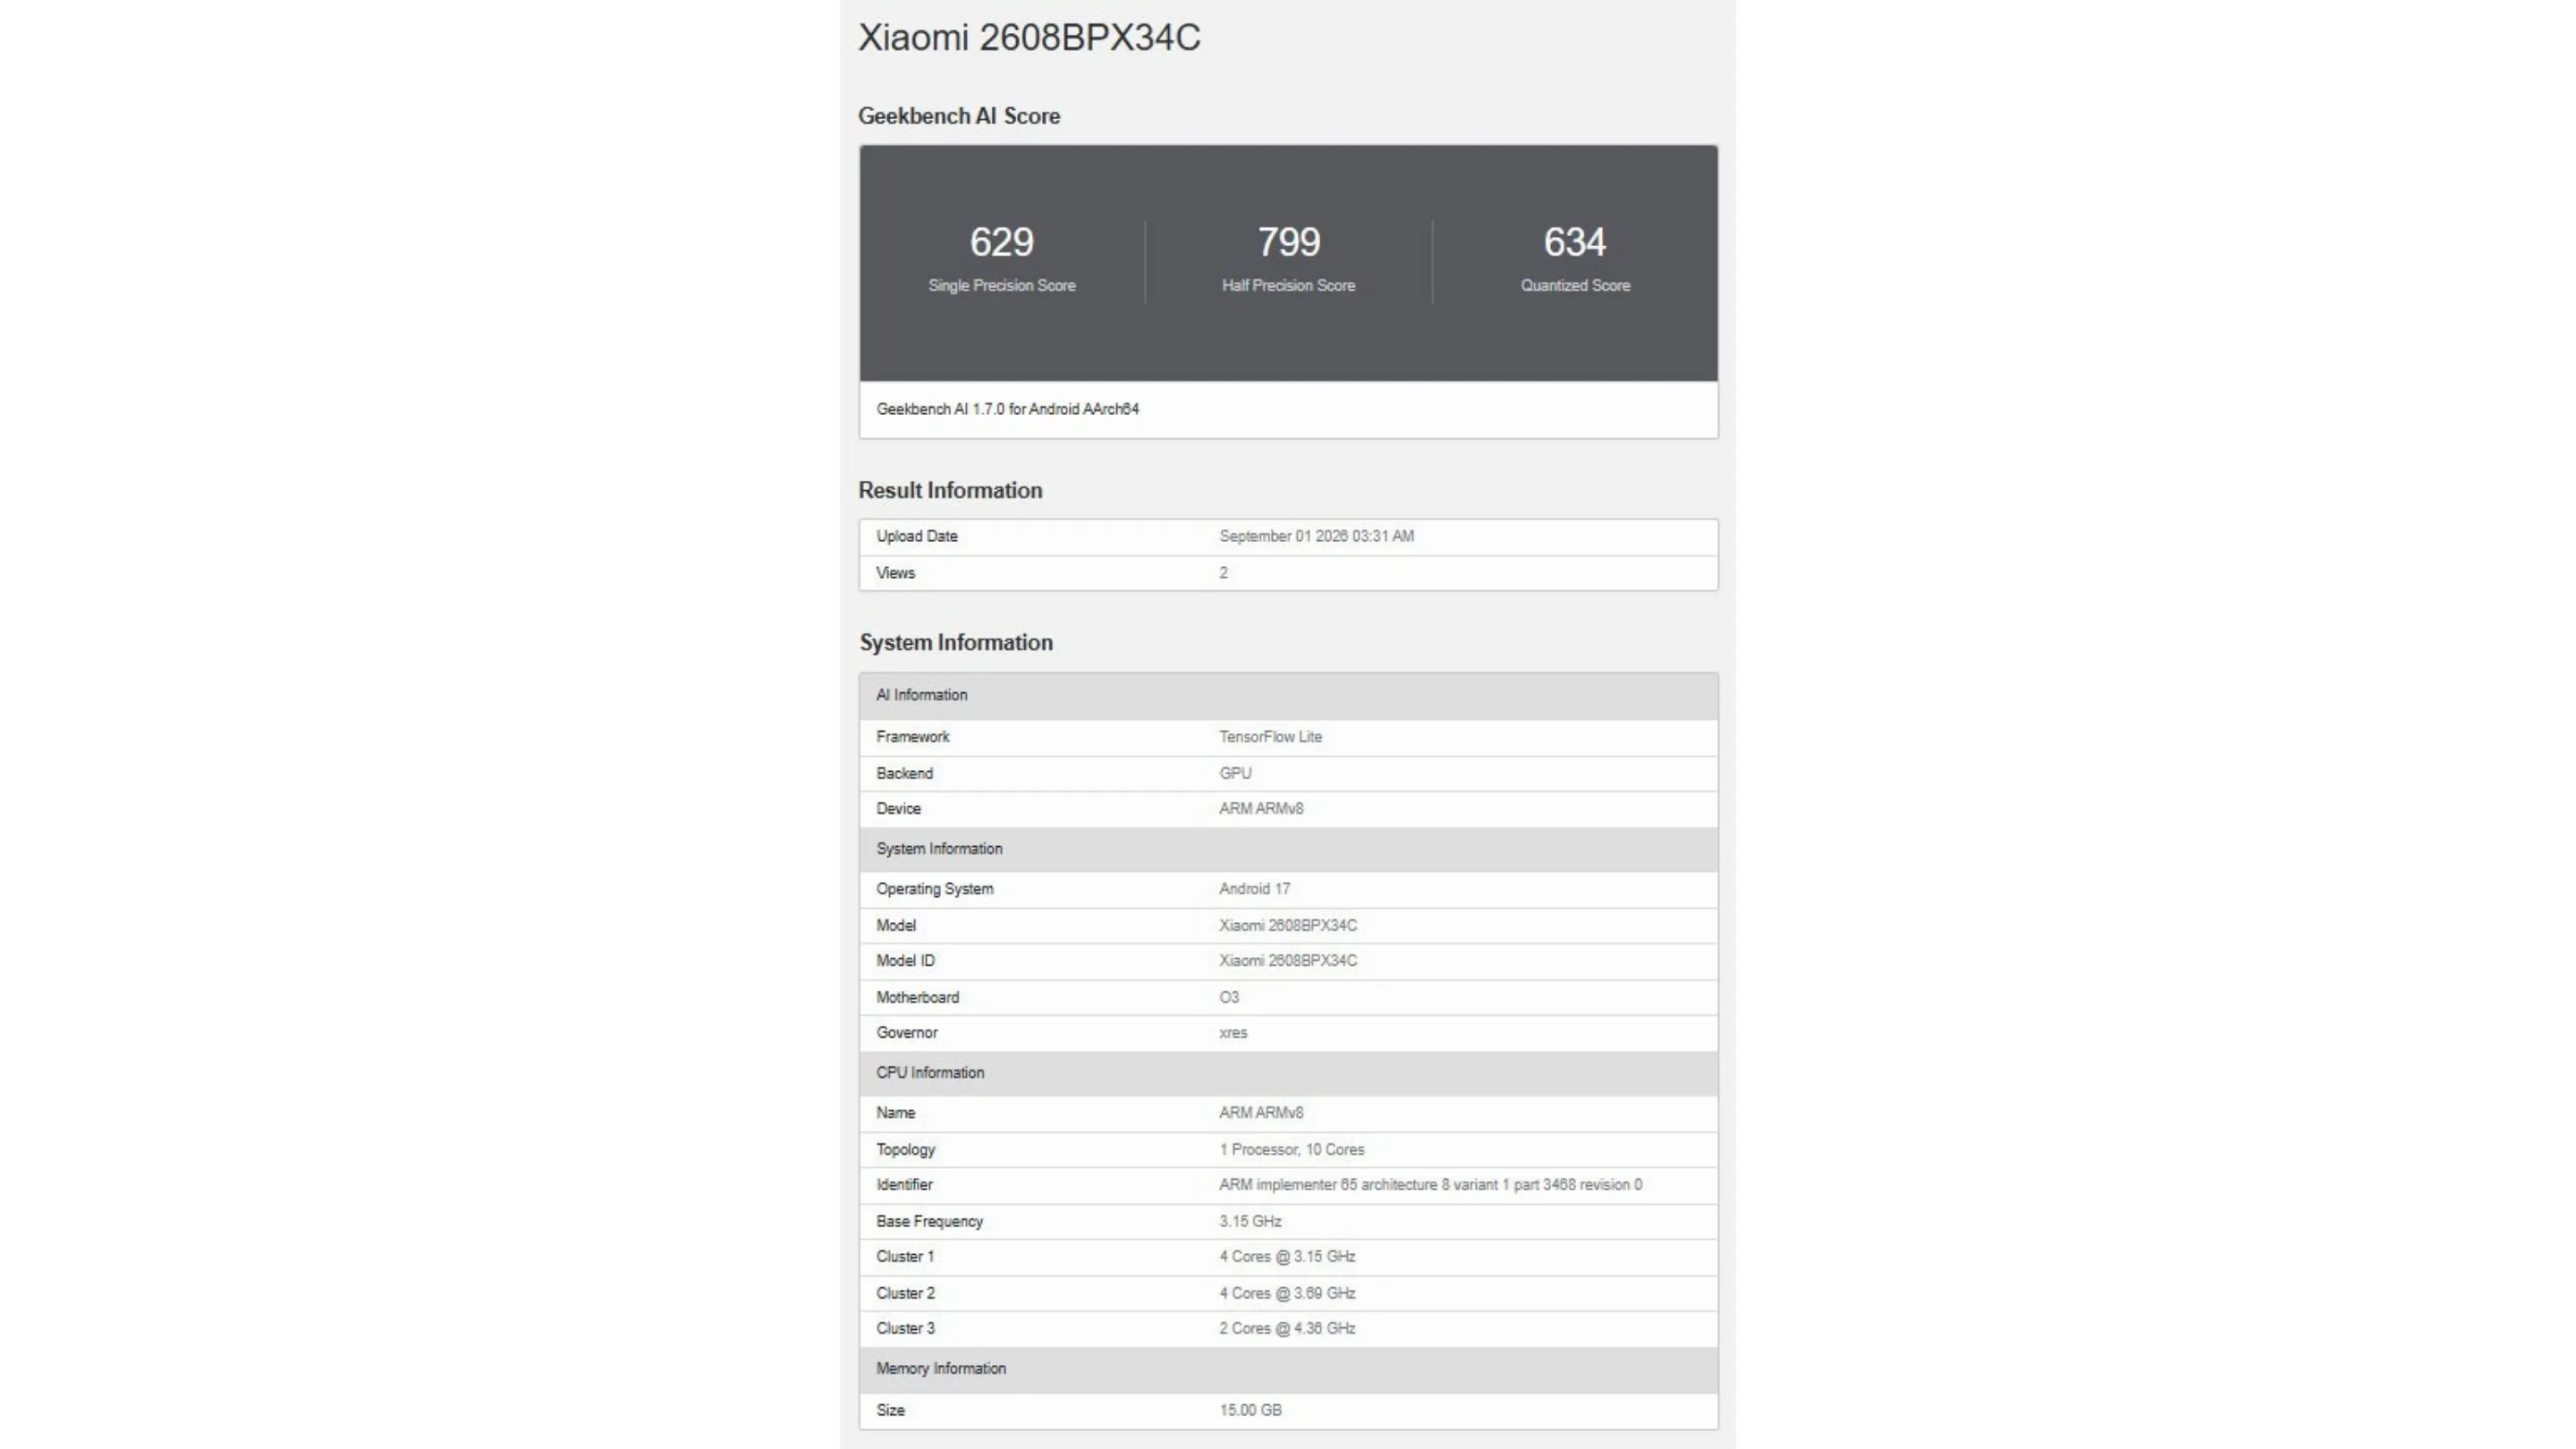This screenshot has height=1449, width=2576.
Task: Click the System Information main heading
Action: tap(956, 642)
